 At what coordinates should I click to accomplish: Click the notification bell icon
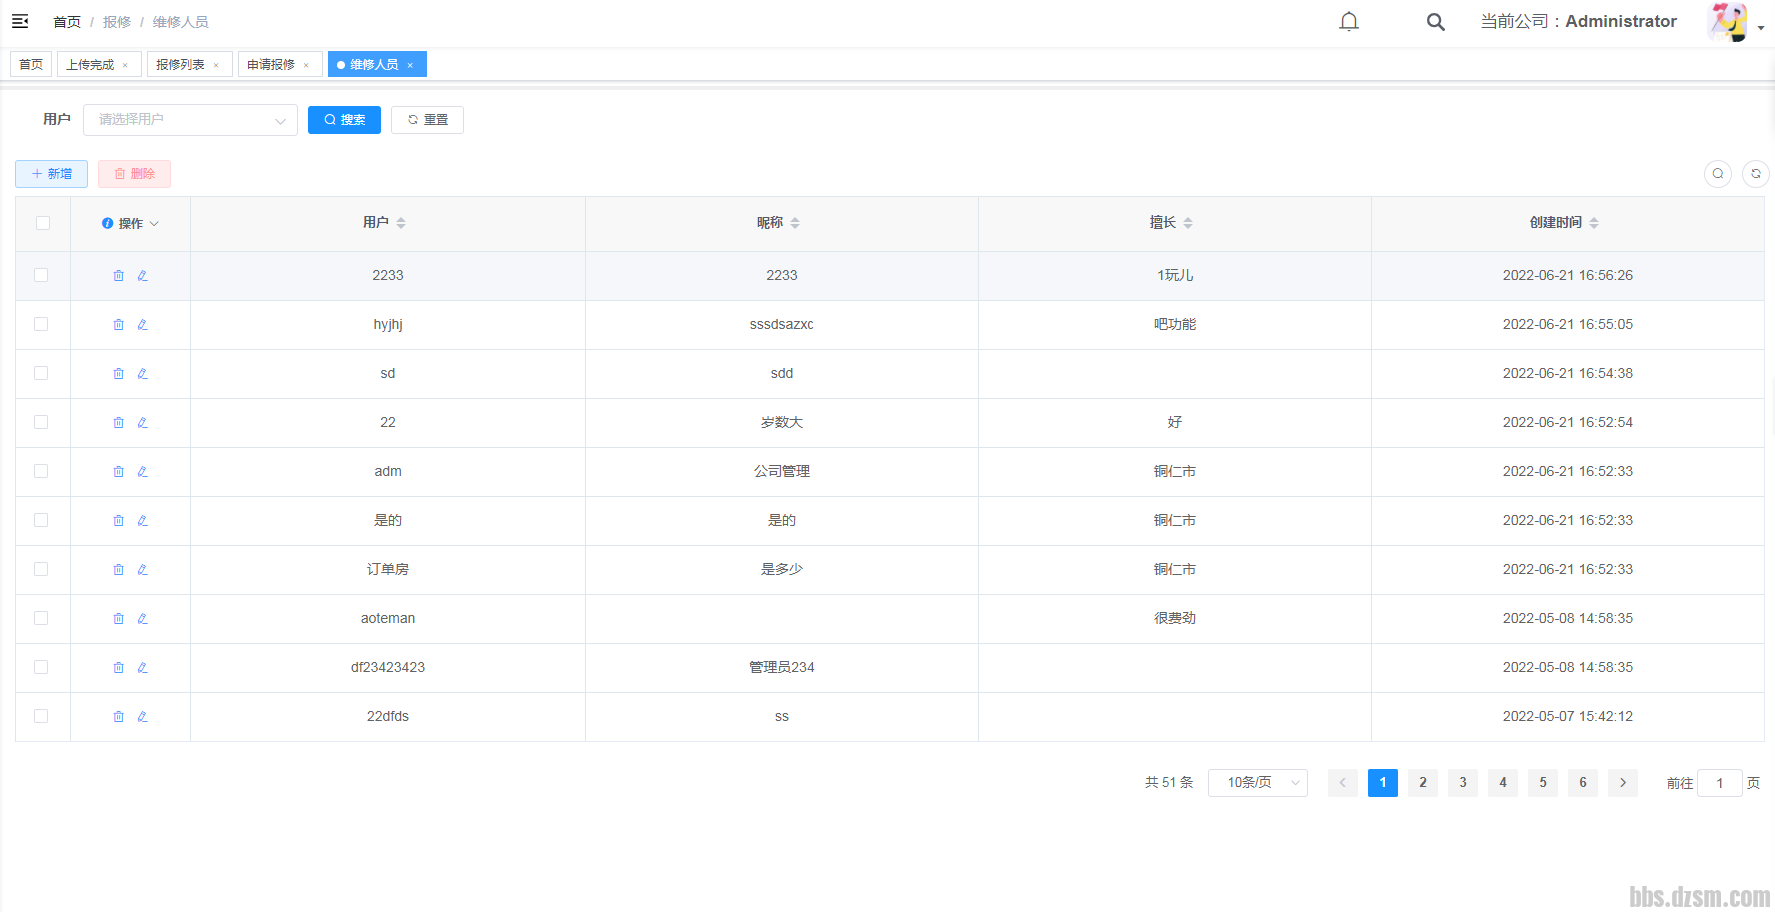point(1349,22)
